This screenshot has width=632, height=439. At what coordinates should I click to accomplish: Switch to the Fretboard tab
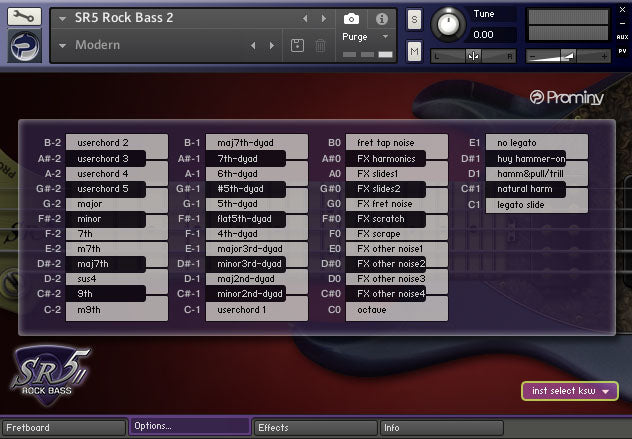(x=64, y=428)
